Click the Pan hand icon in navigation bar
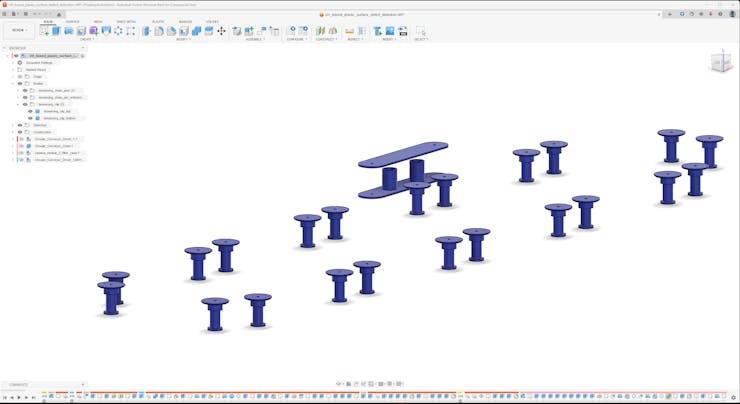This screenshot has width=740, height=404. (x=356, y=384)
